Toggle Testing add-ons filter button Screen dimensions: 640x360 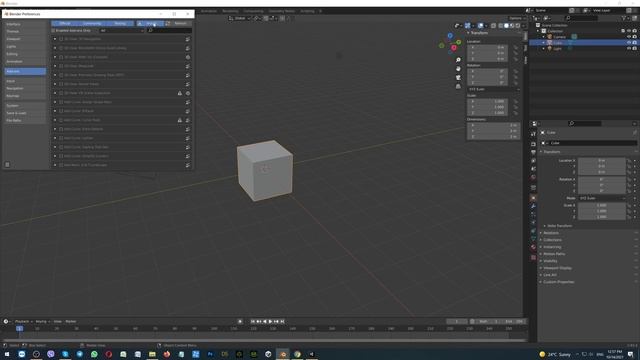(x=120, y=23)
